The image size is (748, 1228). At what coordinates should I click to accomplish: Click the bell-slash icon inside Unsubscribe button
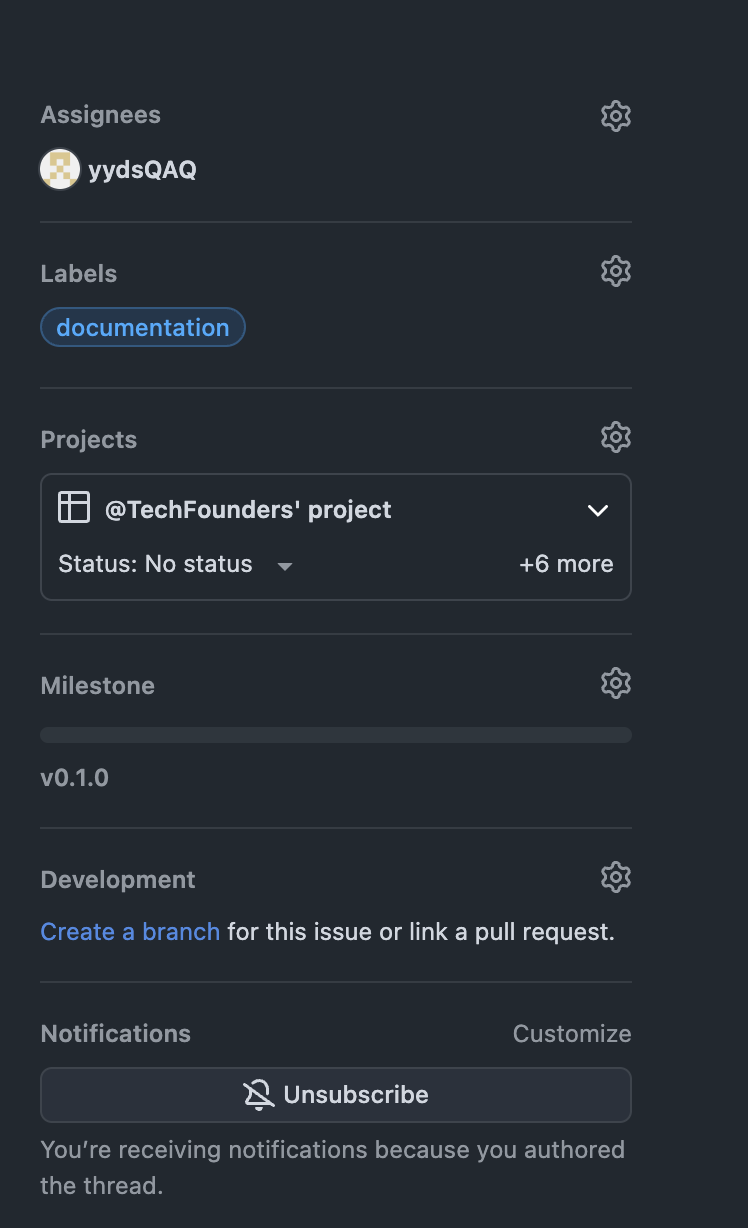[x=260, y=1094]
